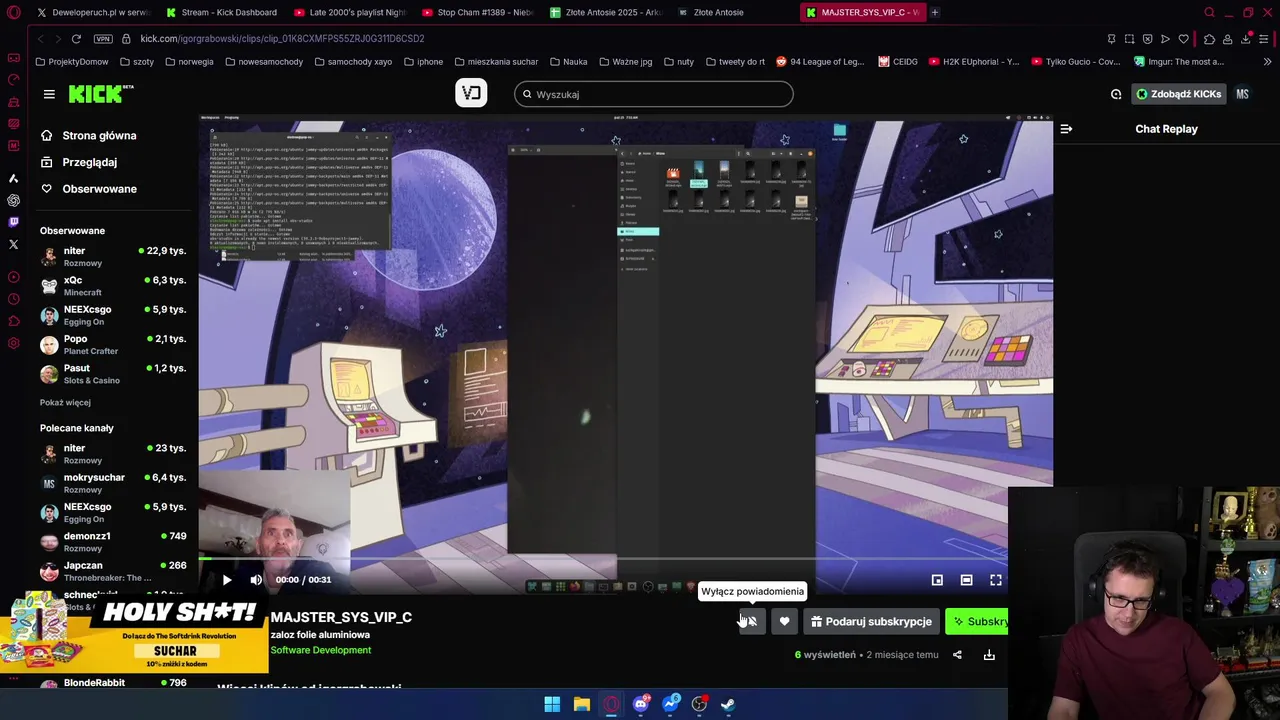Open the MS profile avatar menu

click(x=1242, y=94)
